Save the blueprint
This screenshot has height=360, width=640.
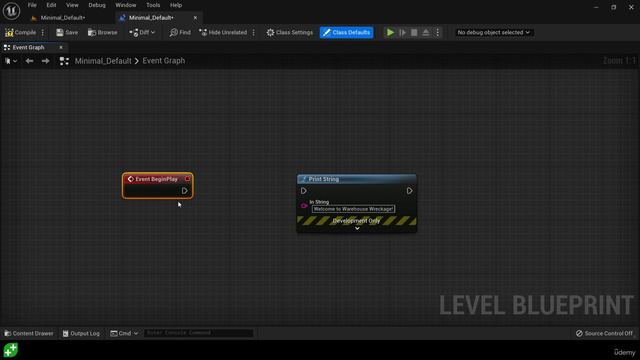click(67, 32)
